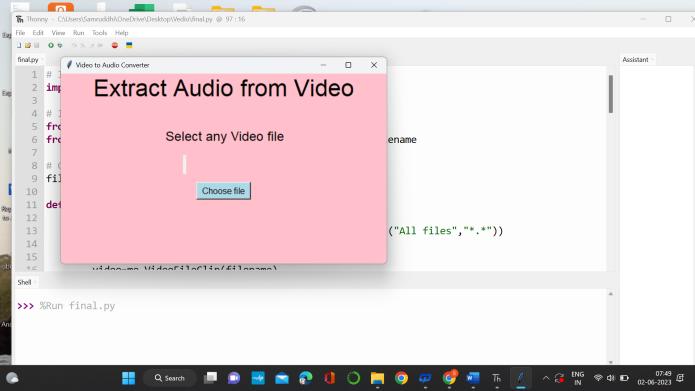Open the Help menu in Thonny
Screen dimensions: 695x391
tap(121, 33)
